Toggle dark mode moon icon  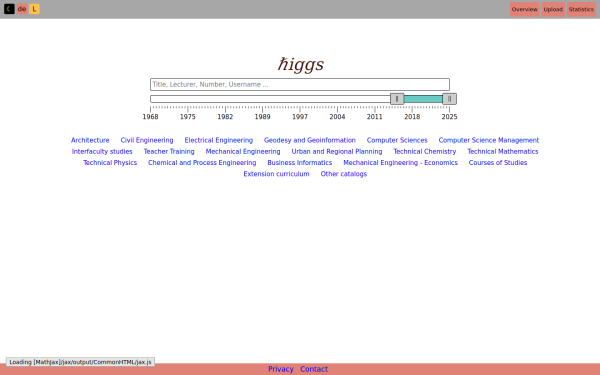(x=9, y=9)
